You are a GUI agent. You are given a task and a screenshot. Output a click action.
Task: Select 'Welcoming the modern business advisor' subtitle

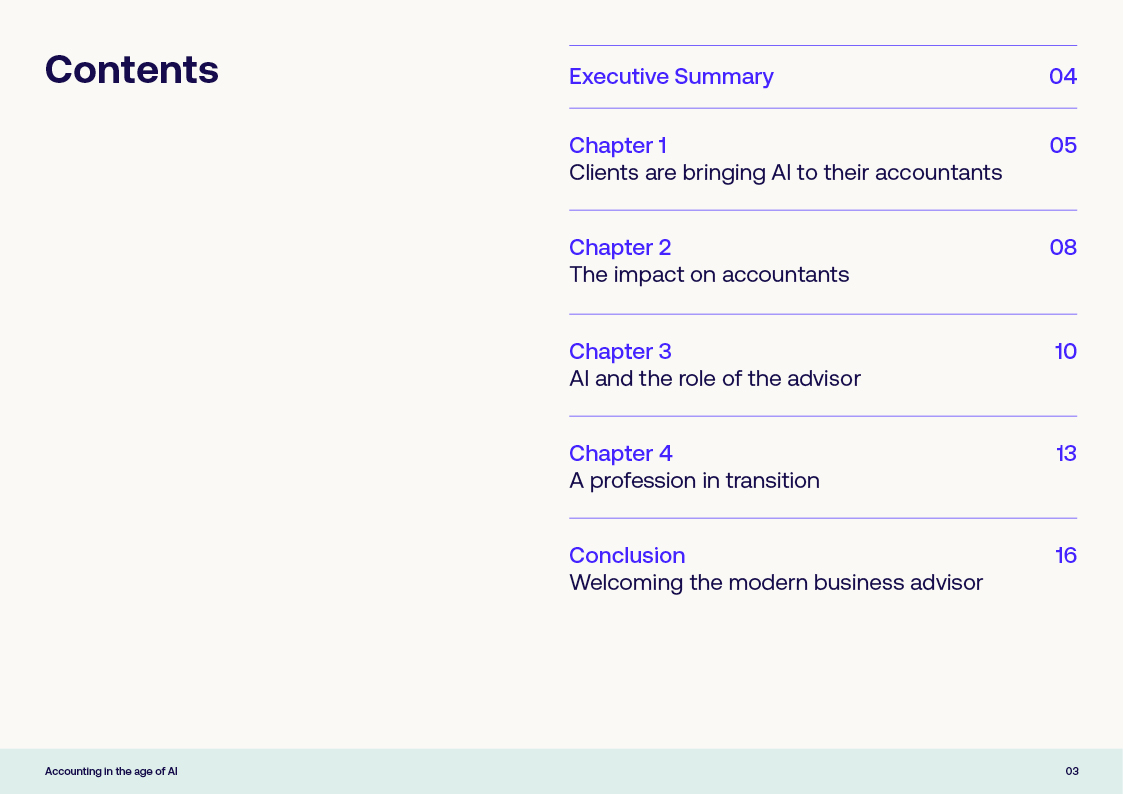(x=776, y=583)
